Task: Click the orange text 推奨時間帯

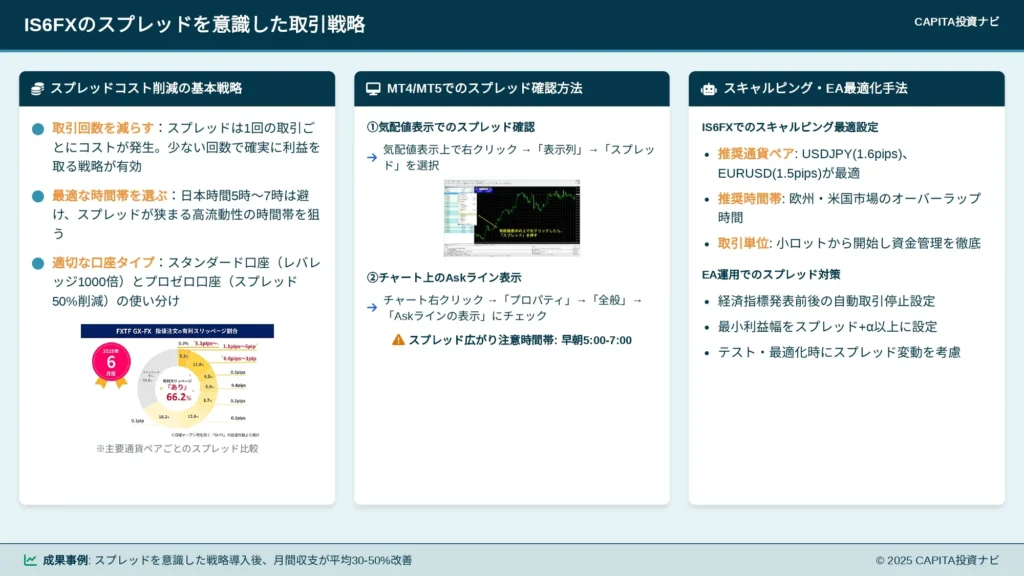Action: point(750,199)
